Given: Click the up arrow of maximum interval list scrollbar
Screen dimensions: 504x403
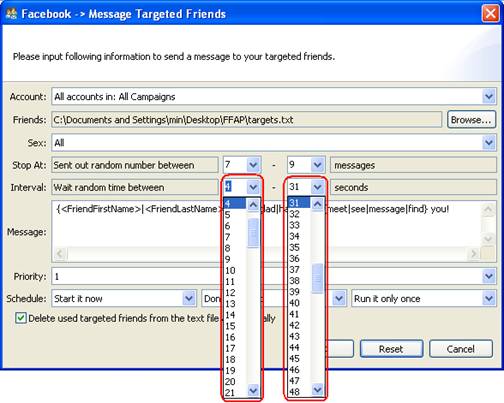Looking at the screenshot, I should 317,203.
